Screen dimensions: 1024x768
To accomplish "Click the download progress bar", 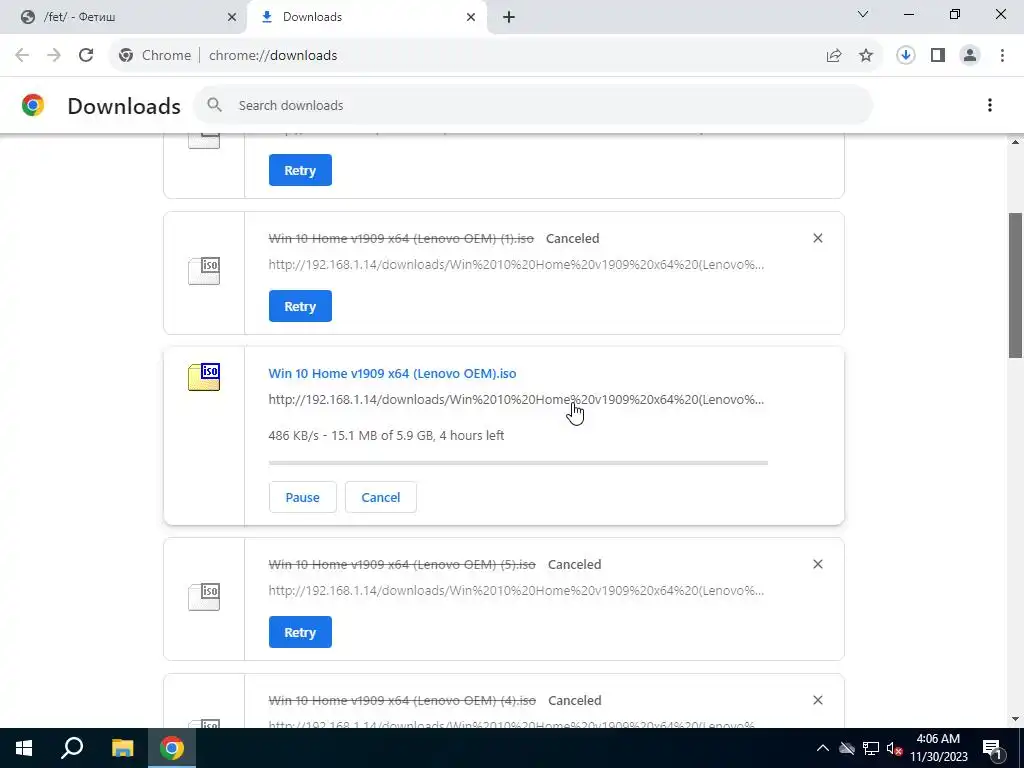I will (518, 463).
